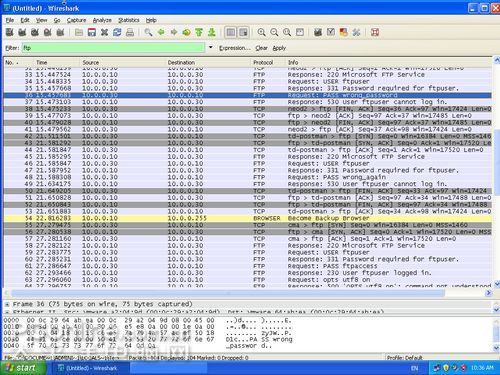Clear the display filter

point(261,48)
